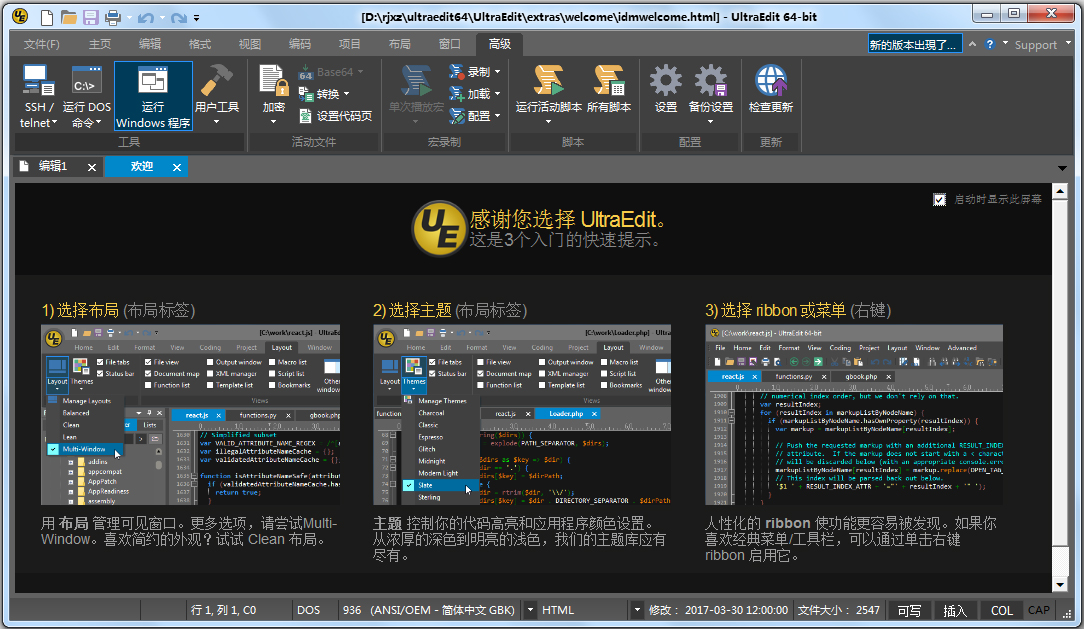
Task: Open a file with the folder icon
Action: pyautogui.click(x=68, y=17)
